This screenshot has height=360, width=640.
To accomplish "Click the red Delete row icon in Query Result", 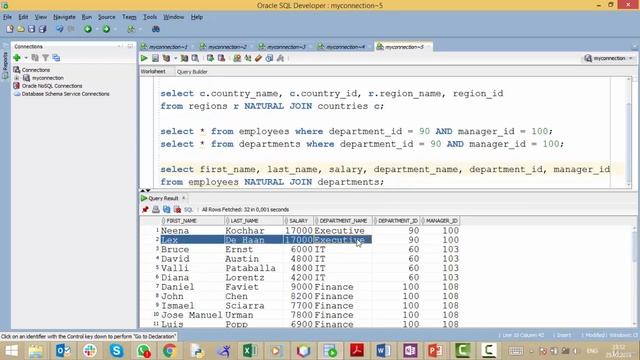I will point(177,209).
